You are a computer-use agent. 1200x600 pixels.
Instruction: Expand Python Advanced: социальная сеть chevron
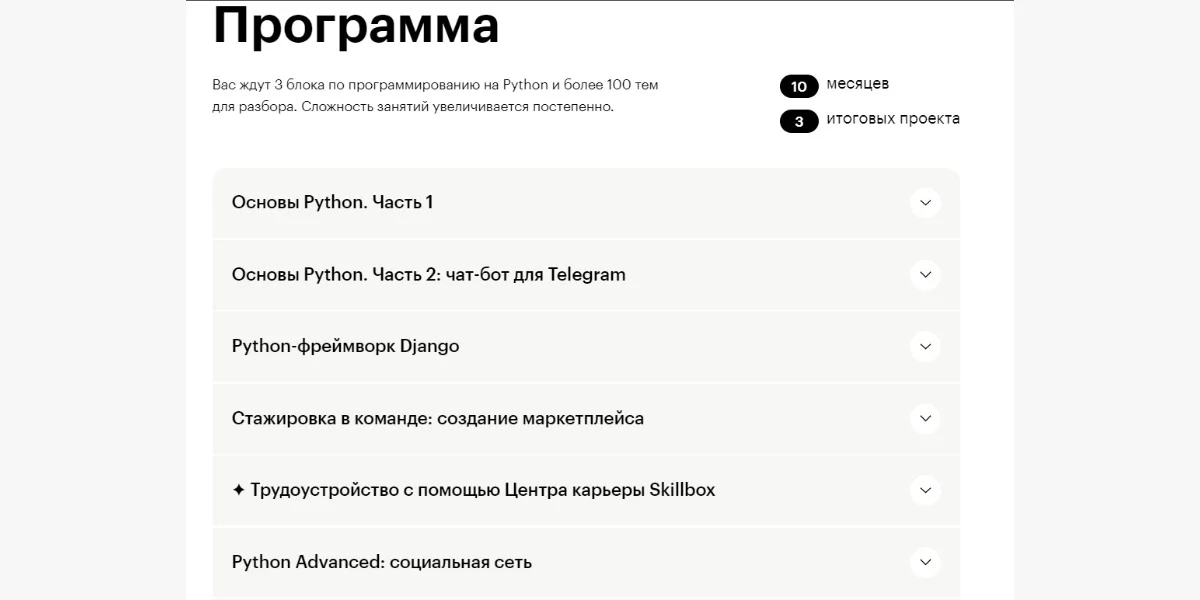pos(925,563)
